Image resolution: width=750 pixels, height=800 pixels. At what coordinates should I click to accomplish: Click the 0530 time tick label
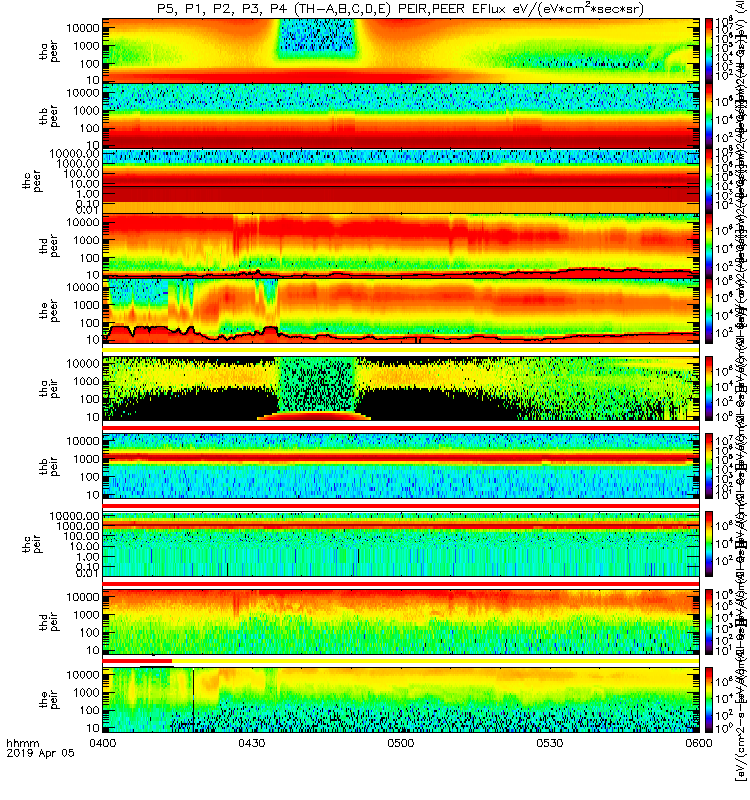pos(549,743)
